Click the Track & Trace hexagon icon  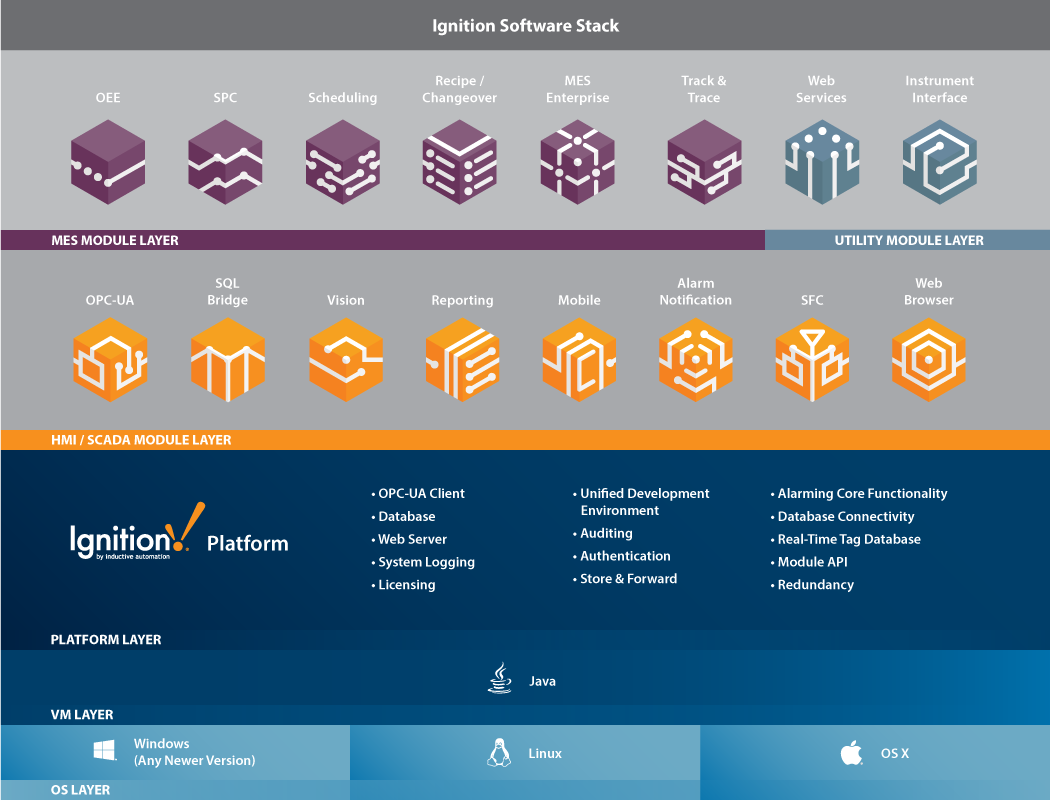click(x=704, y=162)
